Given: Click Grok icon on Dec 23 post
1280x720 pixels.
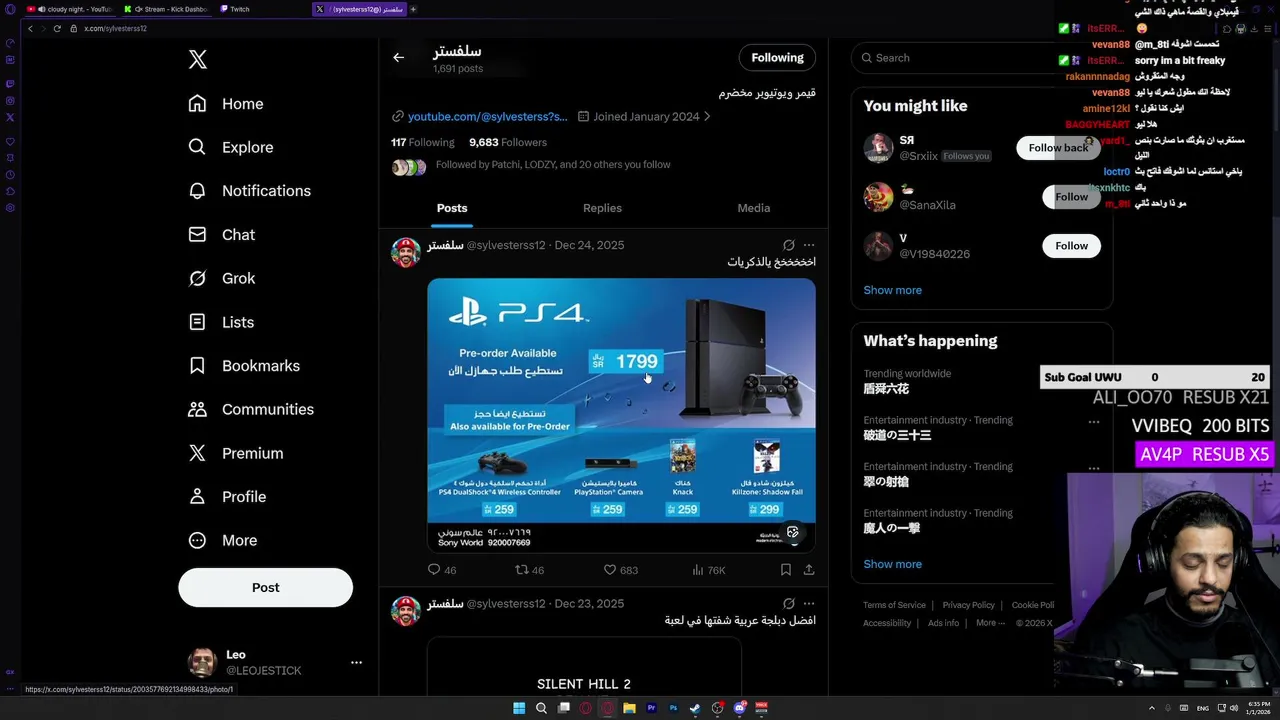Looking at the screenshot, I should [789, 604].
